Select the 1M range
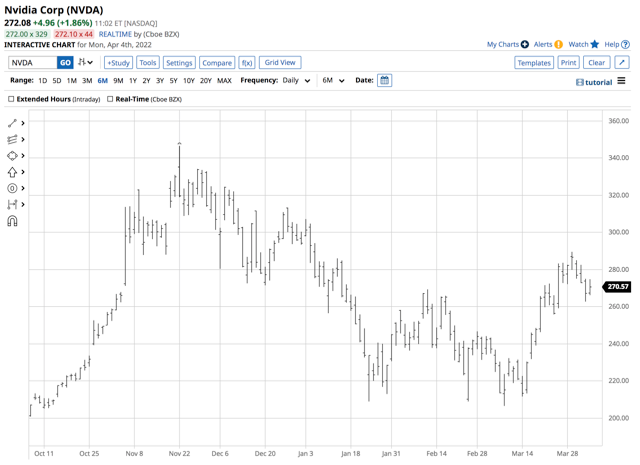 pos(72,80)
